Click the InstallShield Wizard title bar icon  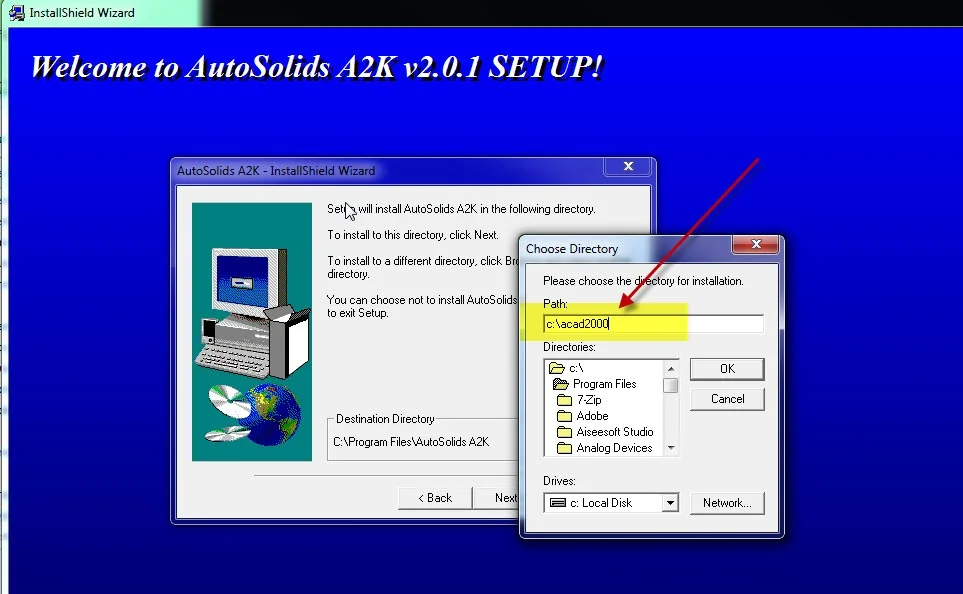coord(17,12)
